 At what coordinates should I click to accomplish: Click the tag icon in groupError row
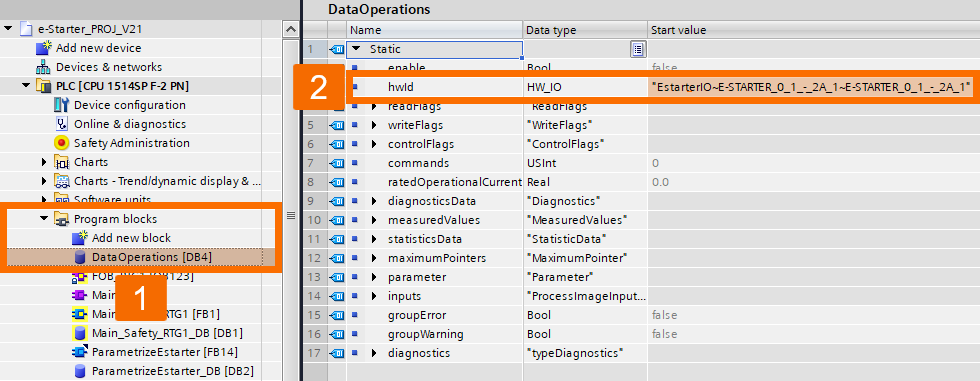coord(338,315)
